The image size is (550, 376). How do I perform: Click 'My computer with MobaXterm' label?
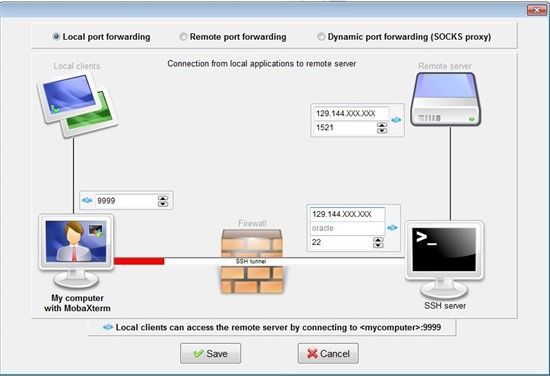click(x=77, y=303)
